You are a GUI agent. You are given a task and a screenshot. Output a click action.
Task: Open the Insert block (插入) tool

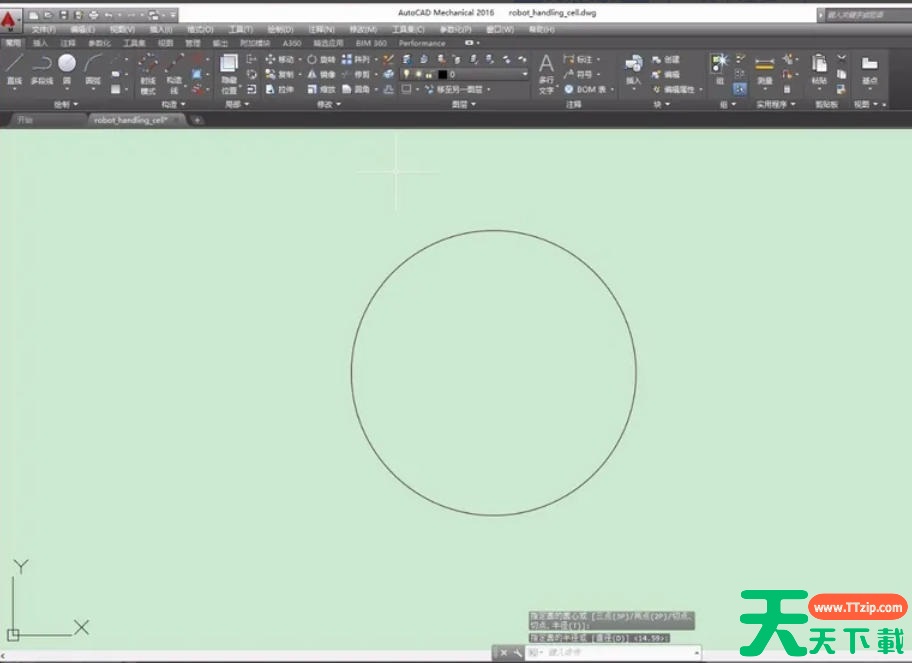[633, 68]
